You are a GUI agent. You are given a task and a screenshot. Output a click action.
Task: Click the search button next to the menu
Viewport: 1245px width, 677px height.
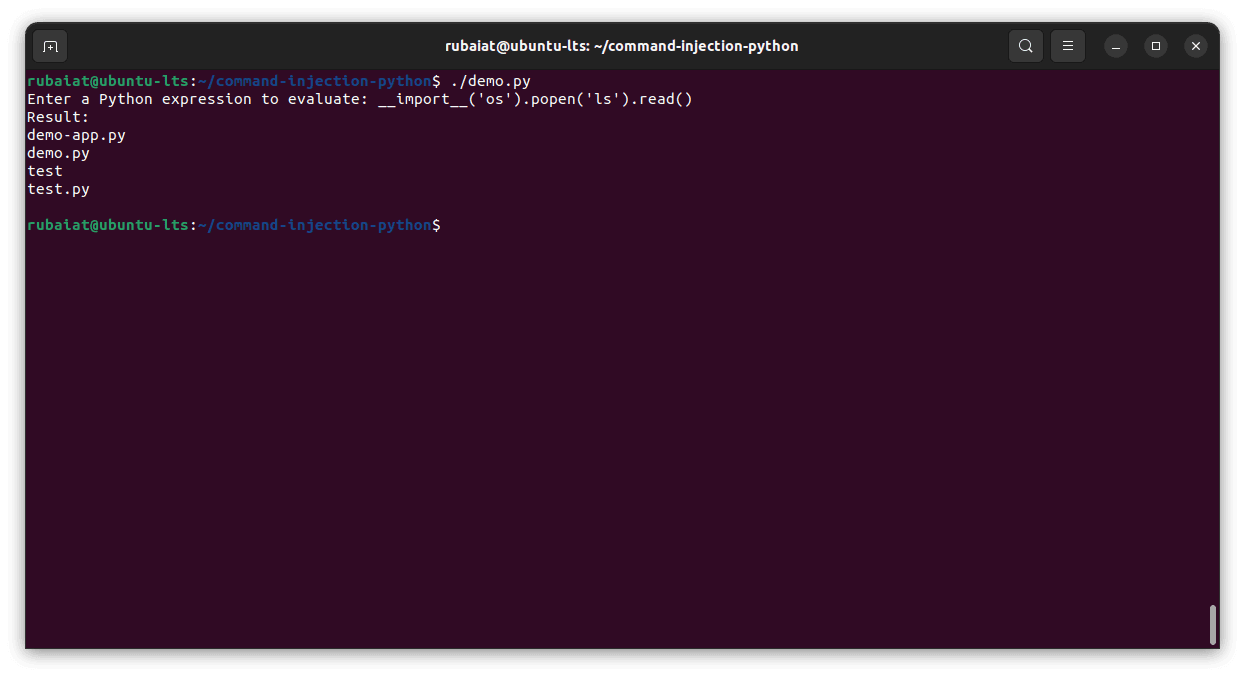1026,46
